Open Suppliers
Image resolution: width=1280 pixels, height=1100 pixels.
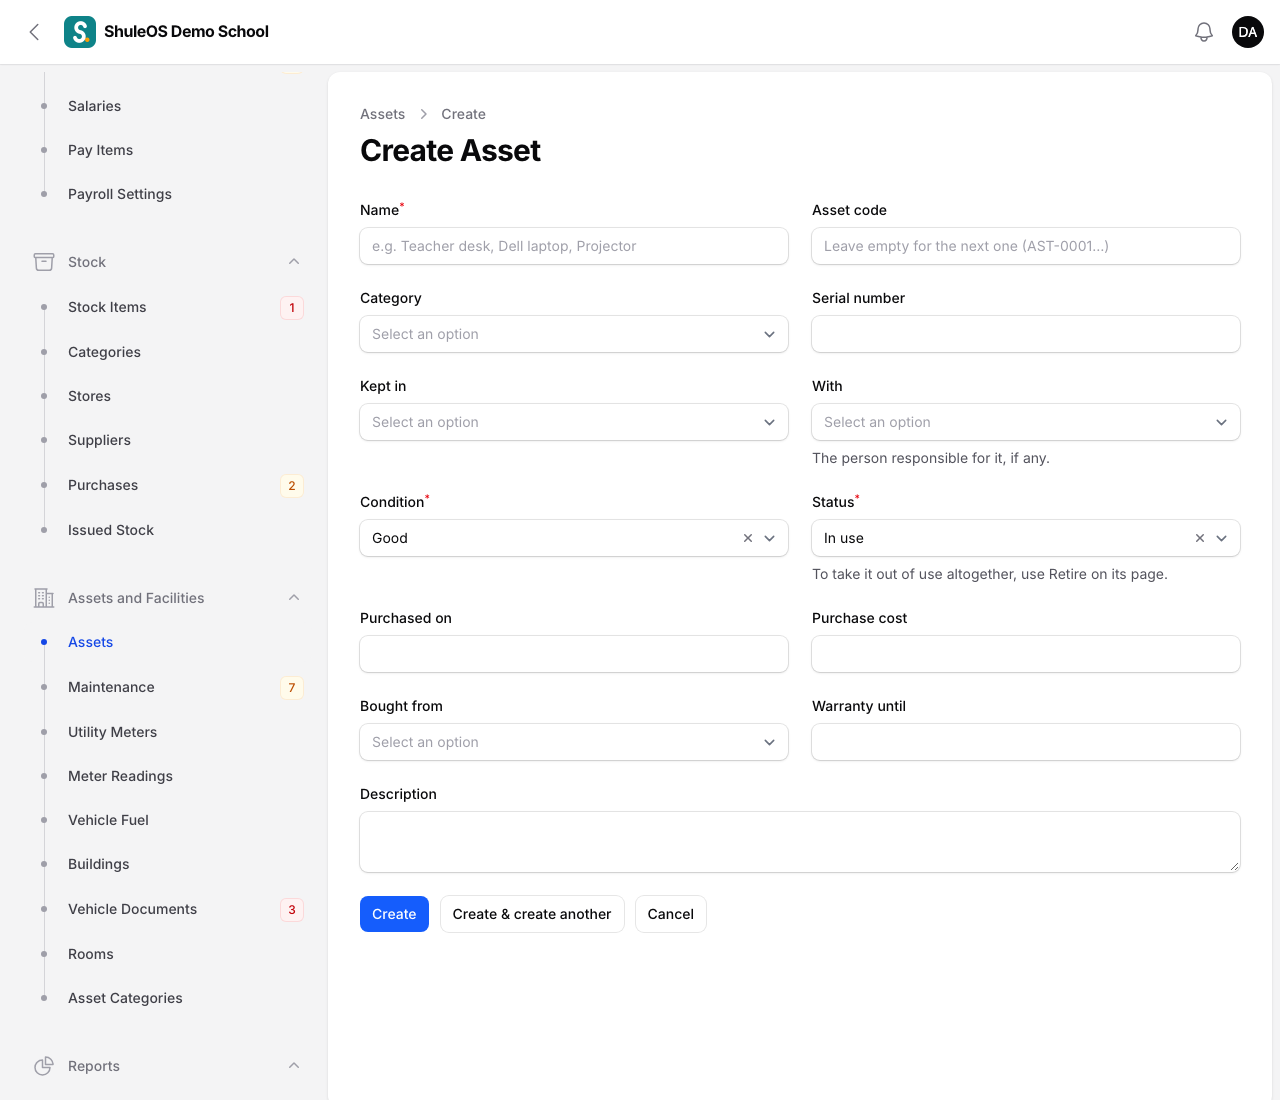tap(99, 440)
